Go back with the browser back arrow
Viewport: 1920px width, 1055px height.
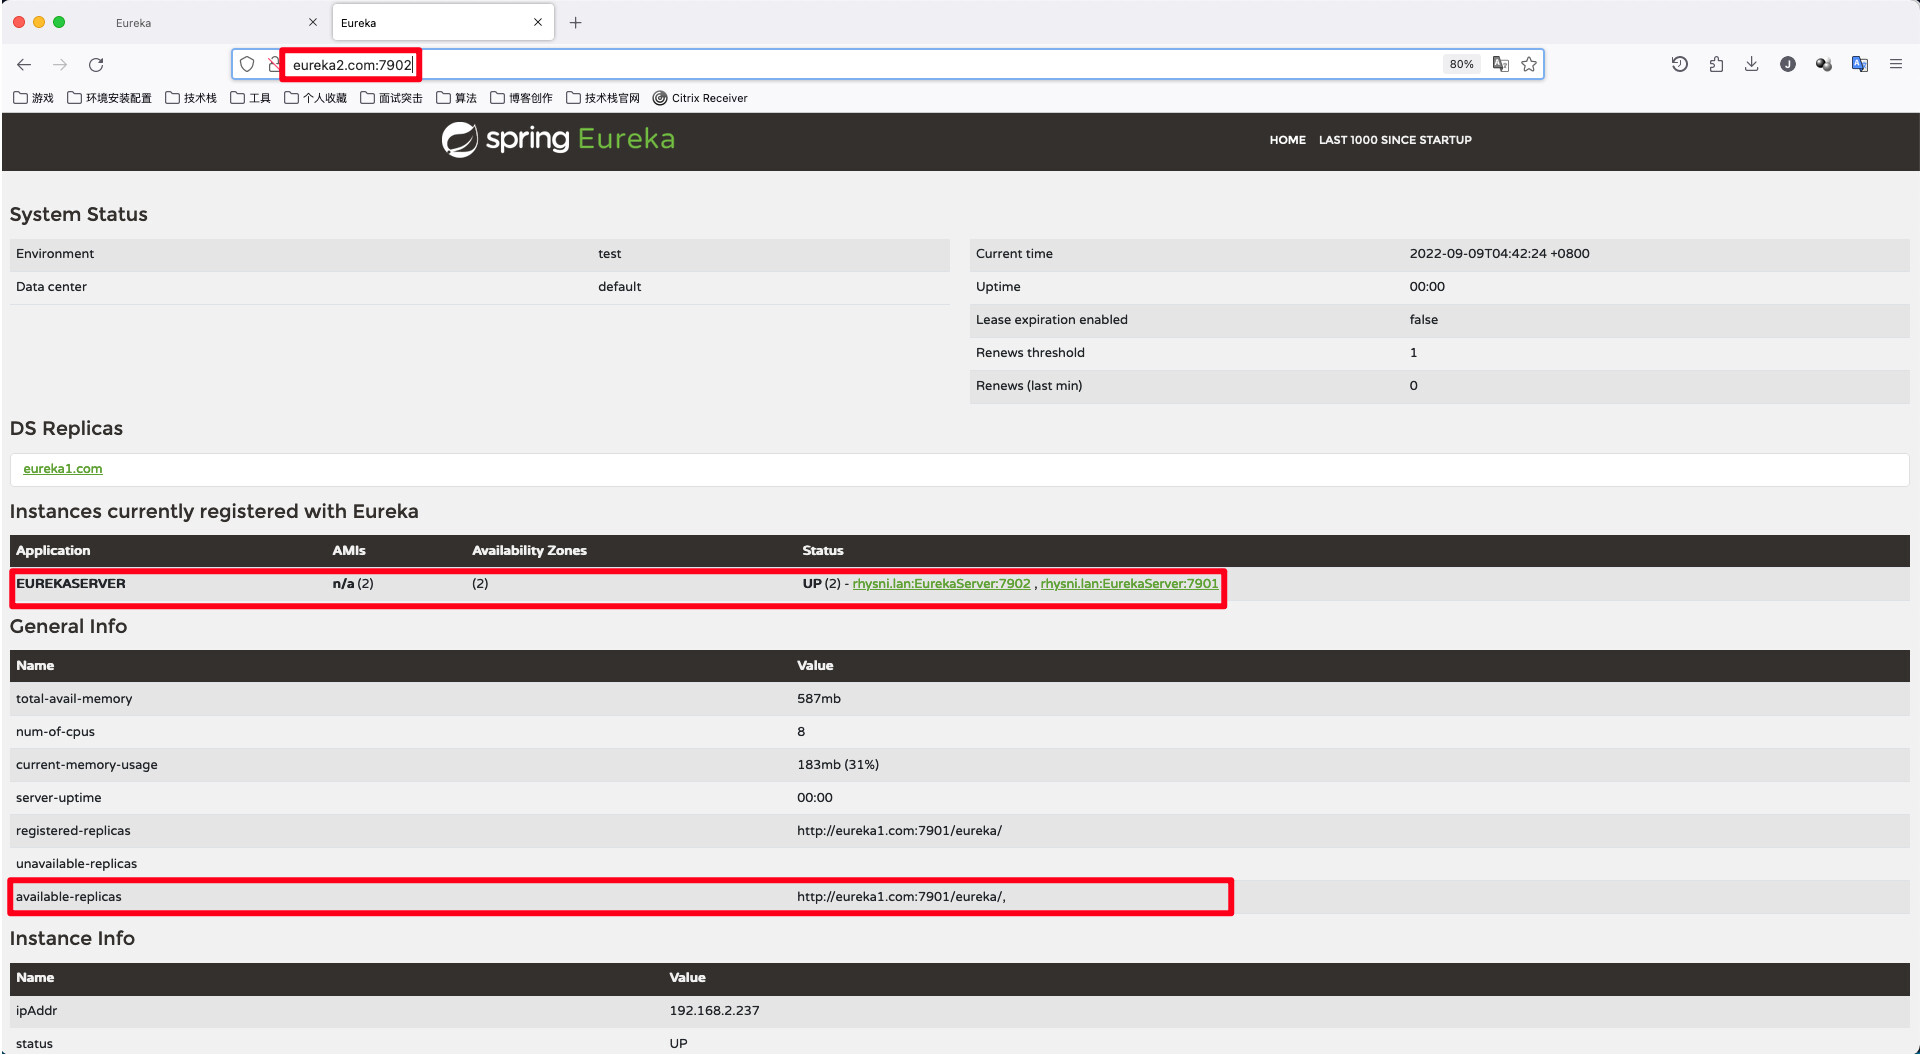click(x=24, y=65)
